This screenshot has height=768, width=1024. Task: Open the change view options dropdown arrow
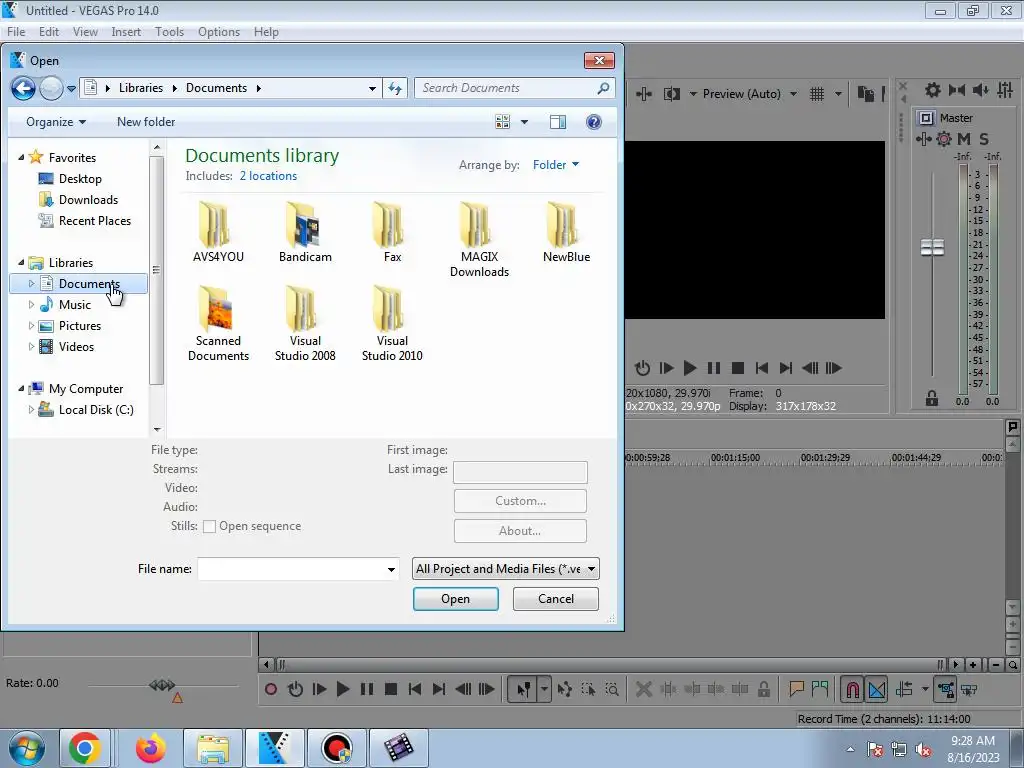[x=524, y=122]
